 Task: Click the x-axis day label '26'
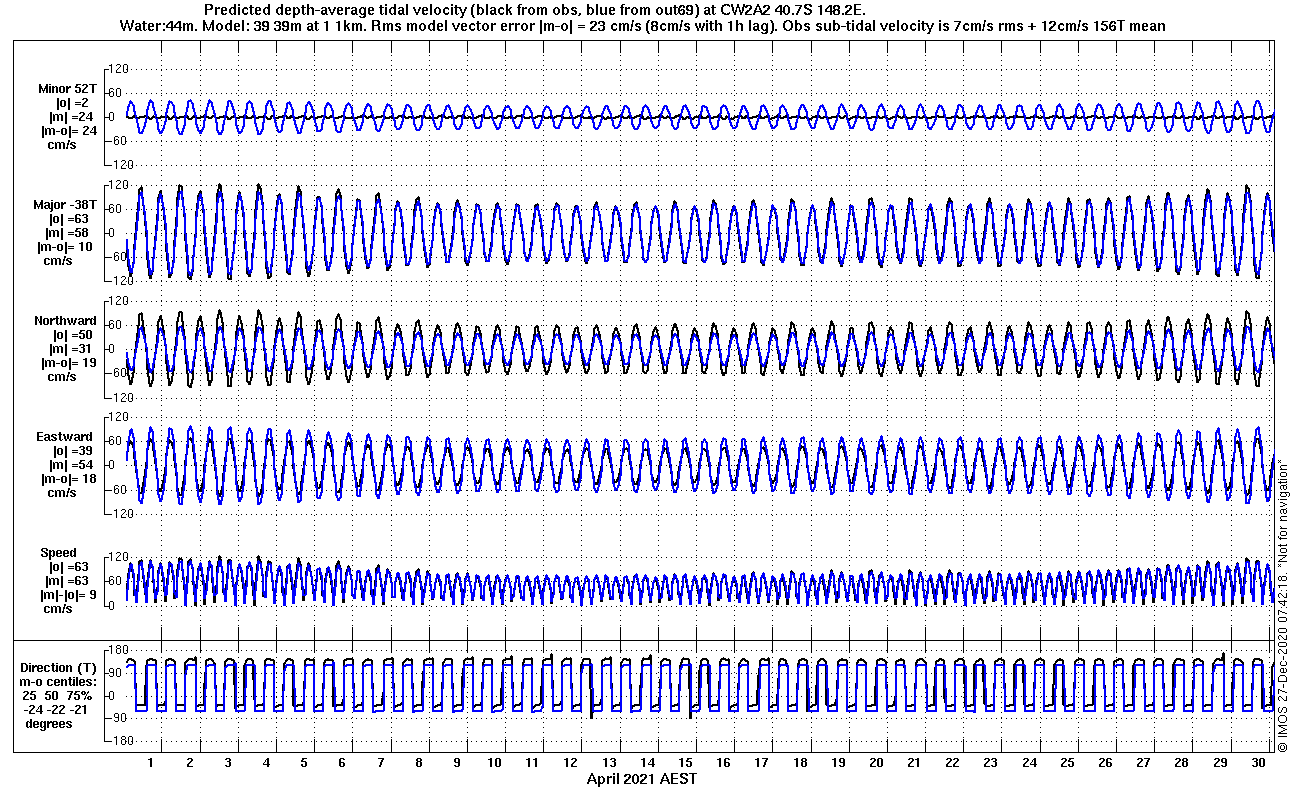pos(1105,763)
